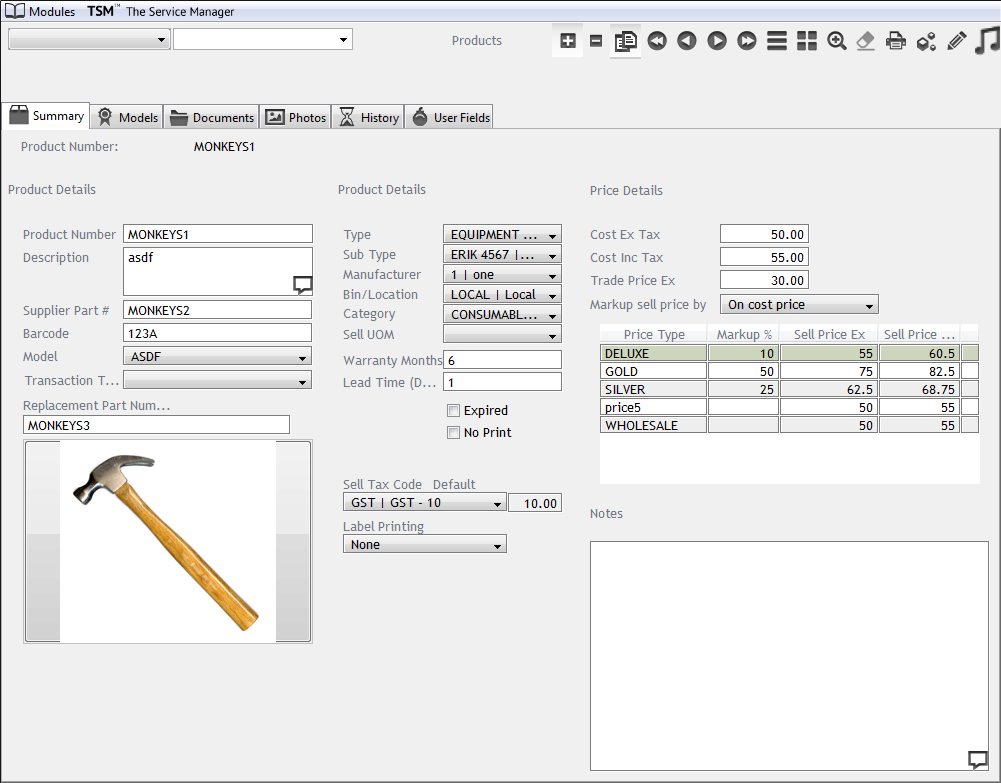Tick the No Print checkbox
The height and width of the screenshot is (783, 1001).
[x=454, y=433]
